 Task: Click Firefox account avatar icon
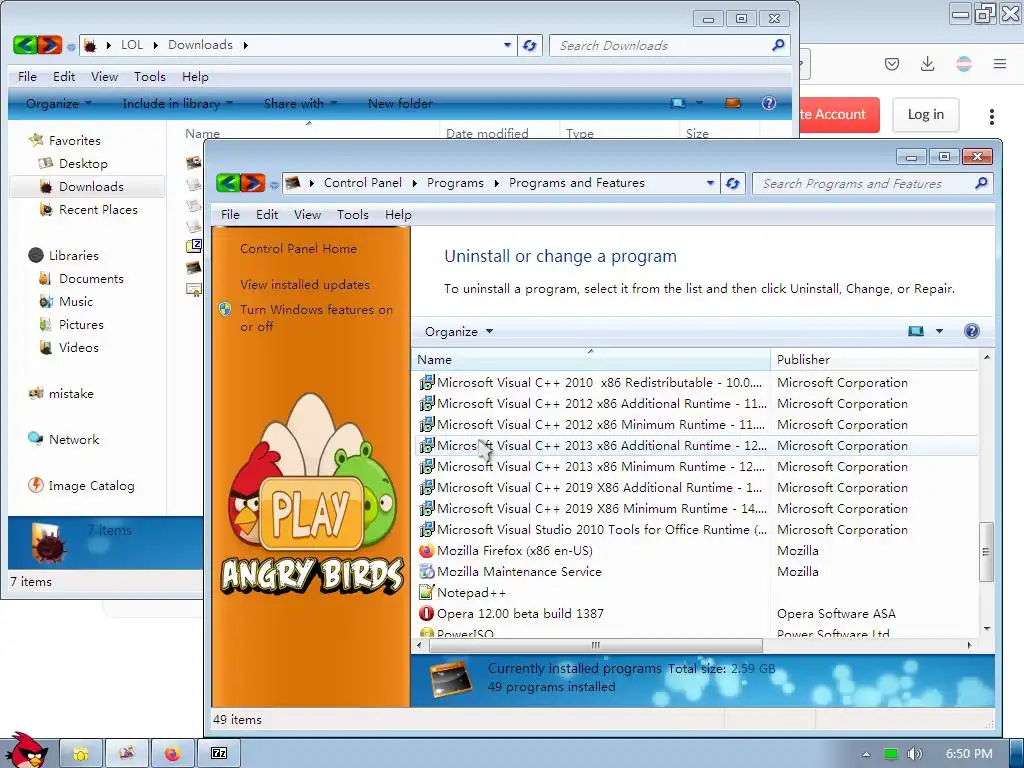click(x=964, y=63)
